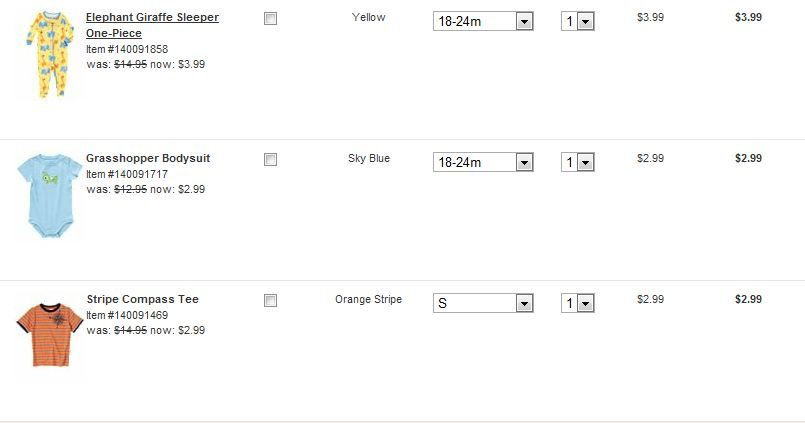Viewport: 805px width, 423px height.
Task: Click the yellow sleeper product thumbnail
Action: click(x=46, y=55)
